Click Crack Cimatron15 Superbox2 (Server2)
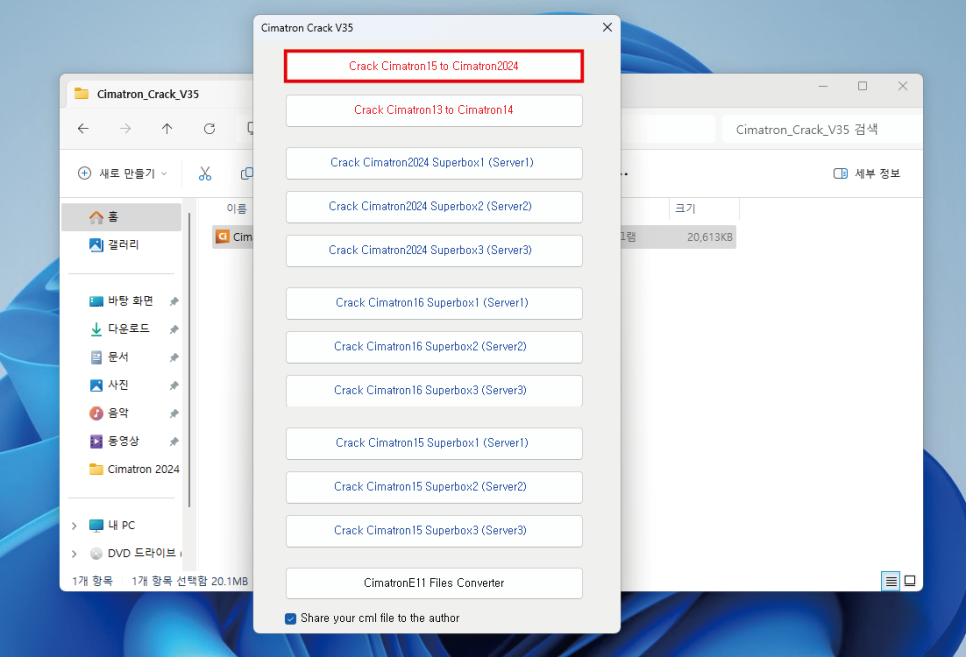966x657 pixels. 434,487
